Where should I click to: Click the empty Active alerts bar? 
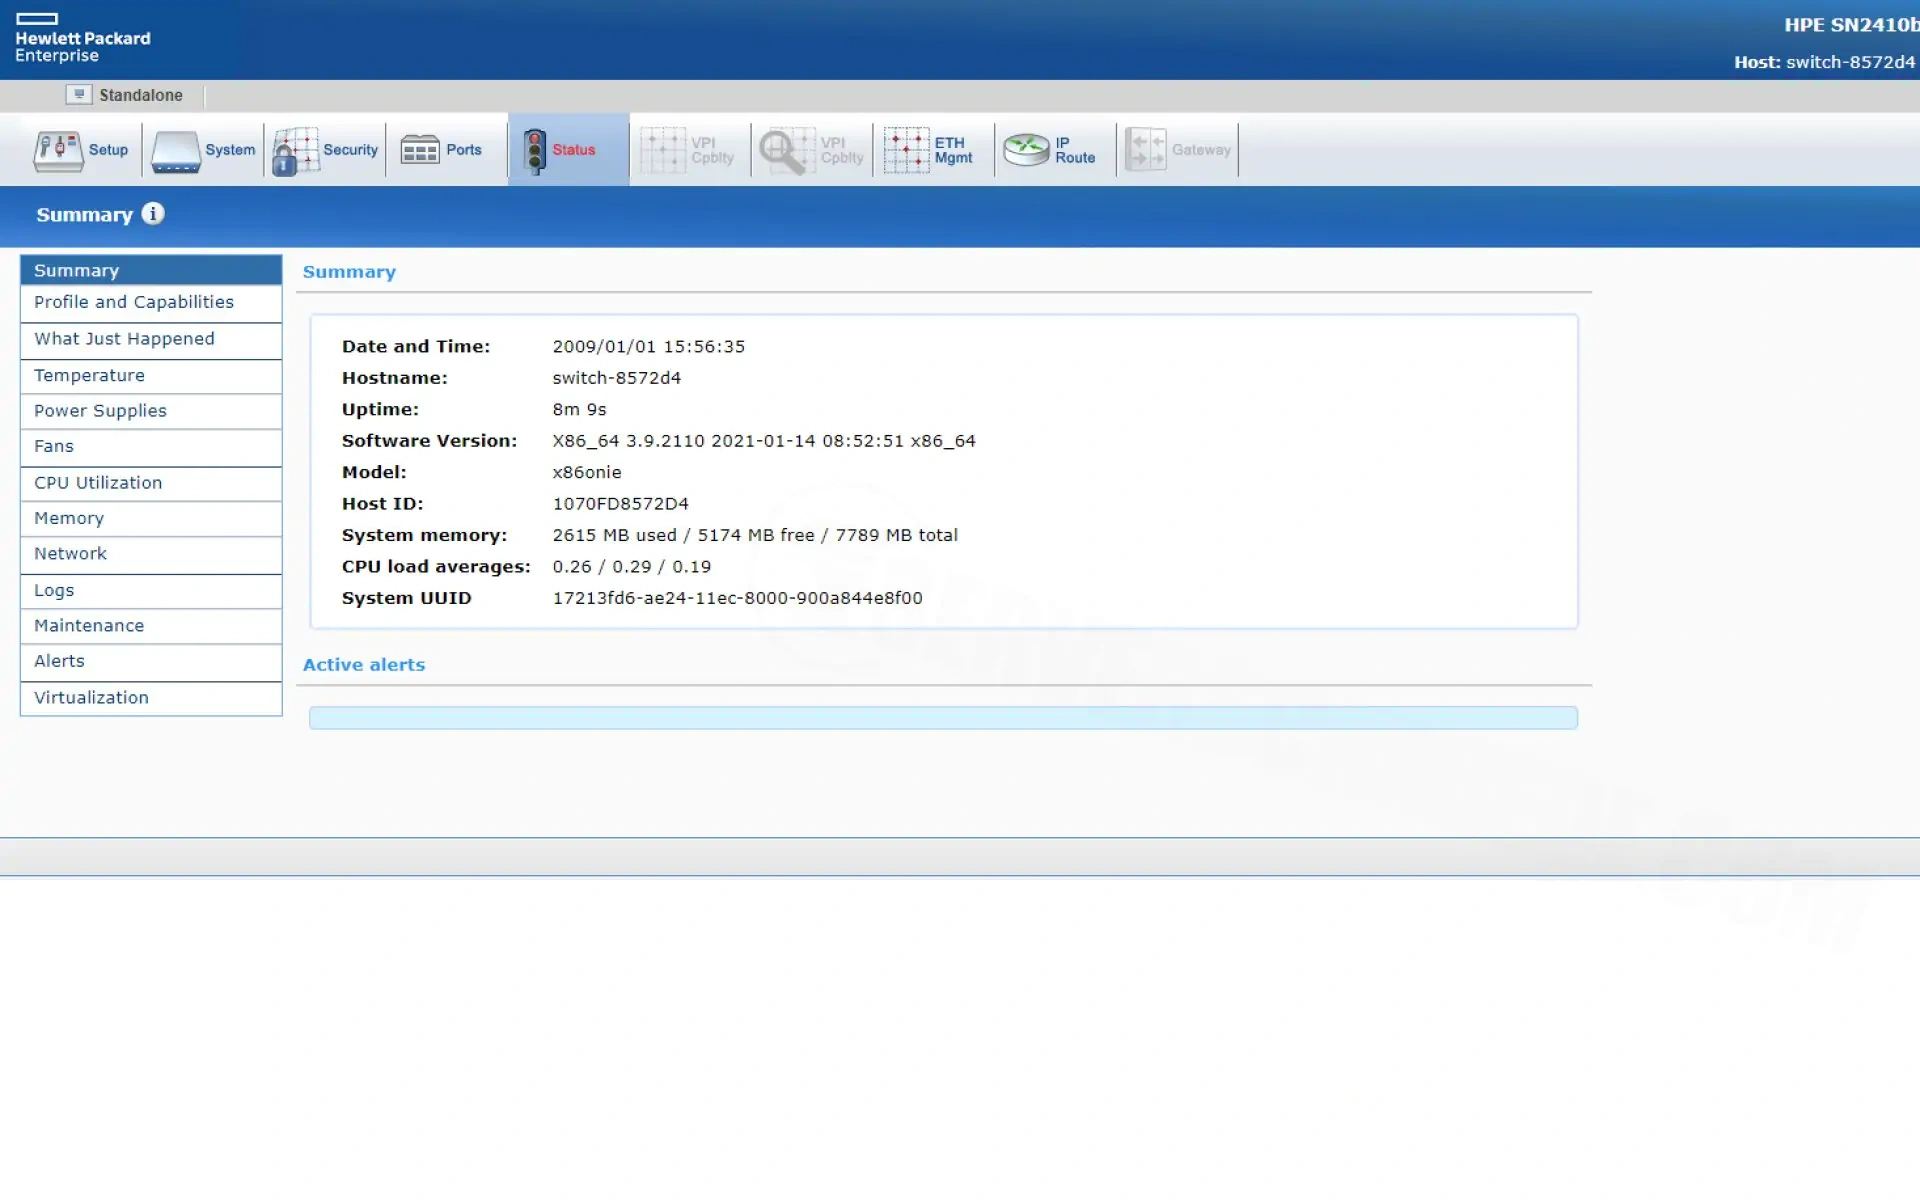click(942, 718)
